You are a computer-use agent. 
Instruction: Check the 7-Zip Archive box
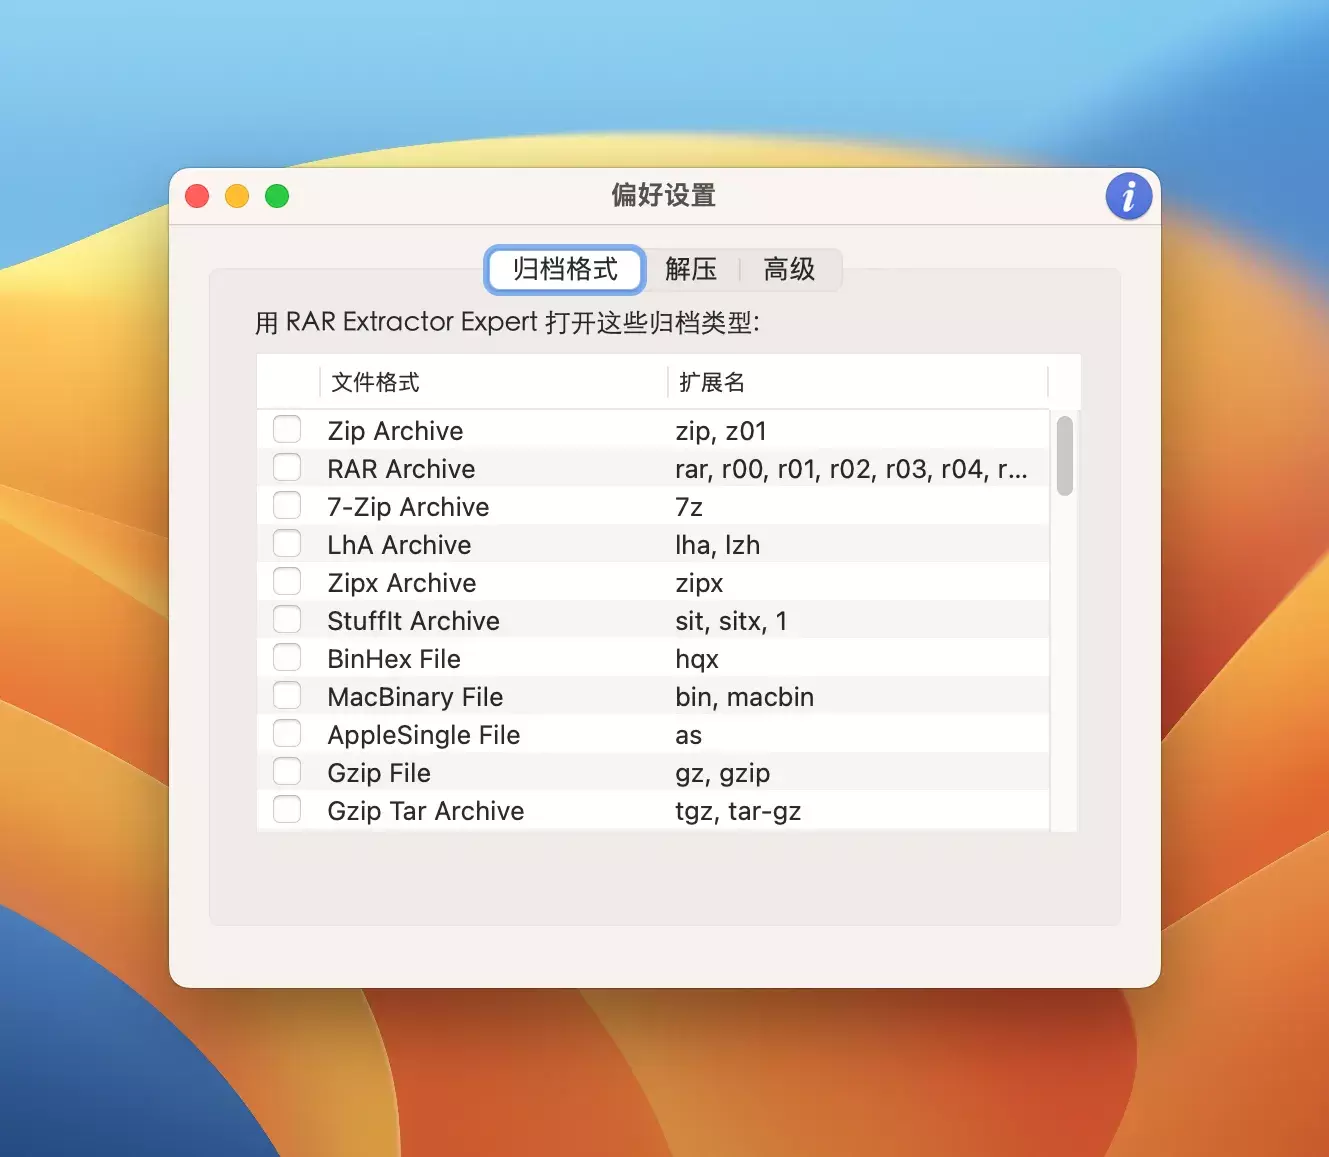point(287,506)
